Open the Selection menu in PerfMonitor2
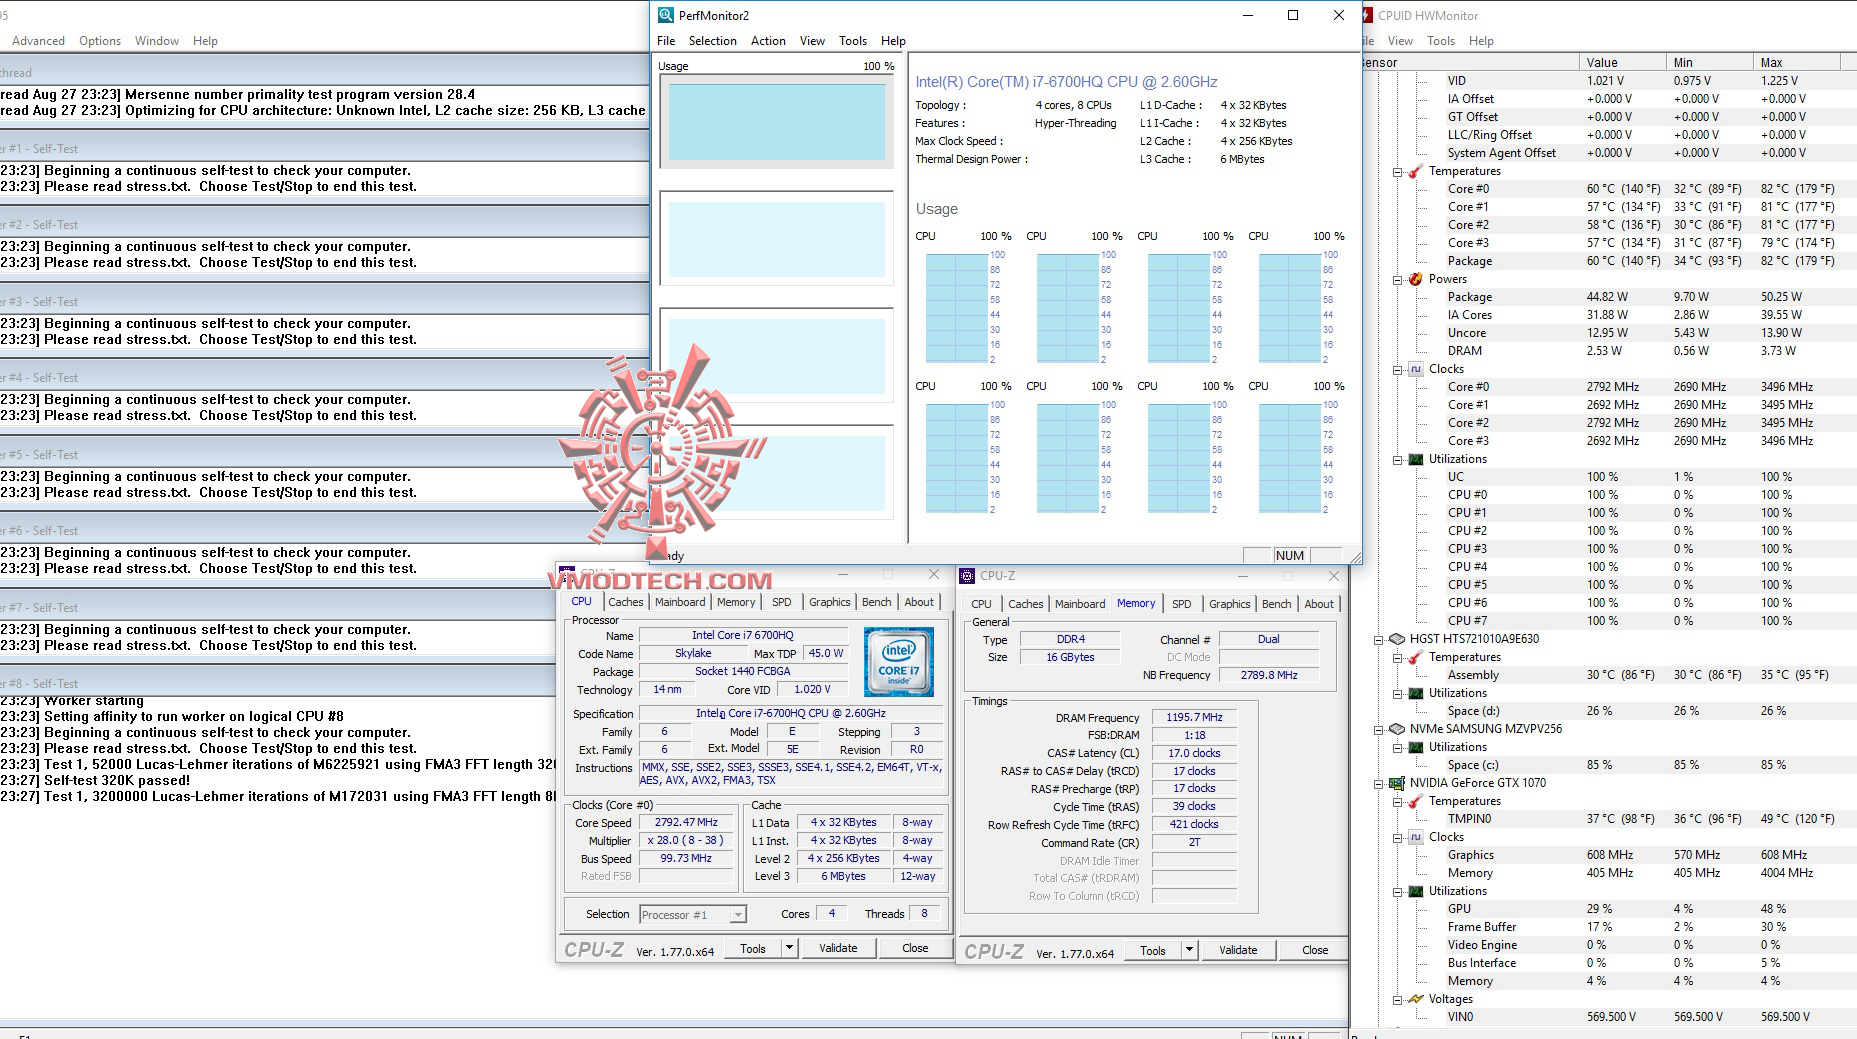The image size is (1857, 1039). click(712, 41)
